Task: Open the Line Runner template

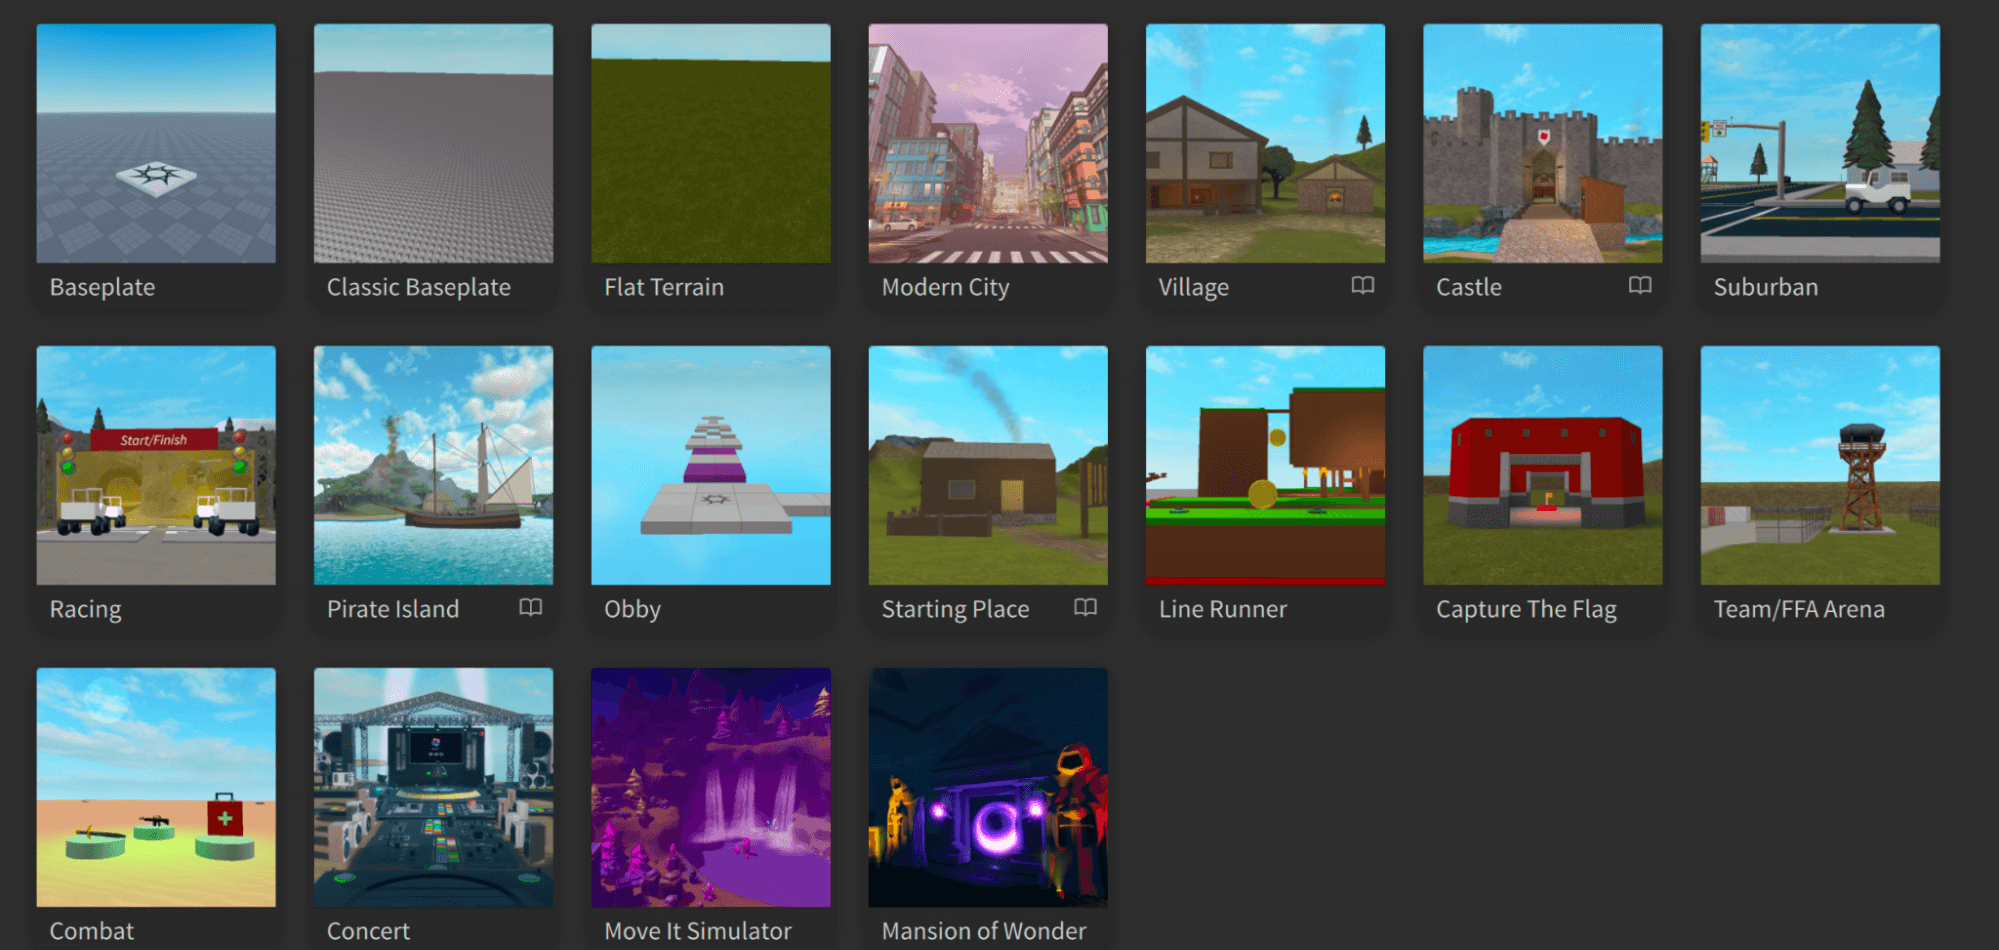Action: tap(1264, 465)
